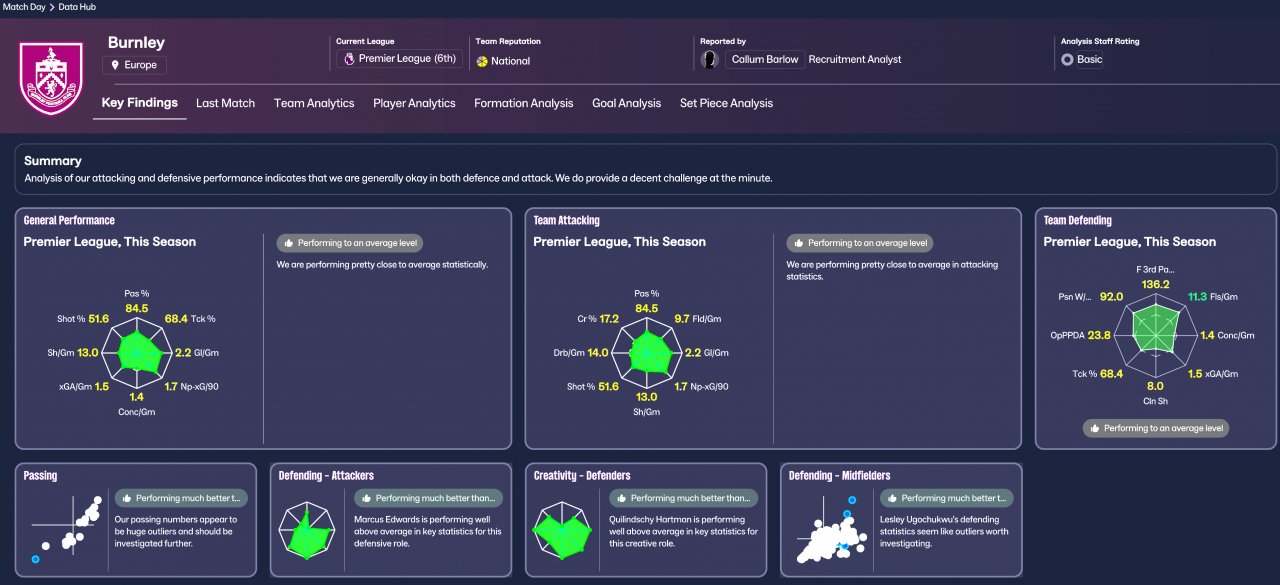Click the General Performance radar chart

tap(138, 353)
